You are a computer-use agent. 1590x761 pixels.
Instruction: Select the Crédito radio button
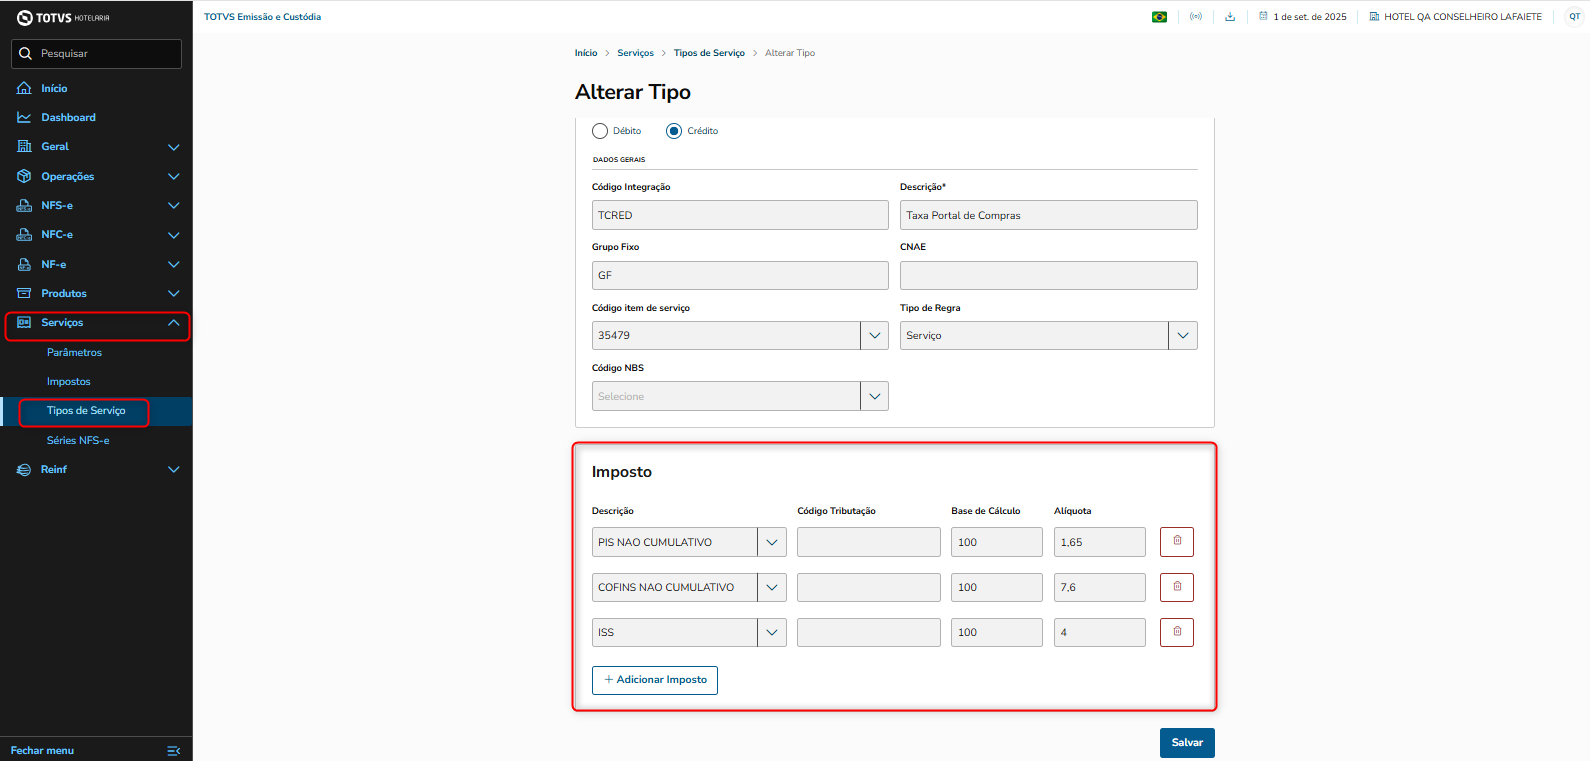(x=674, y=131)
